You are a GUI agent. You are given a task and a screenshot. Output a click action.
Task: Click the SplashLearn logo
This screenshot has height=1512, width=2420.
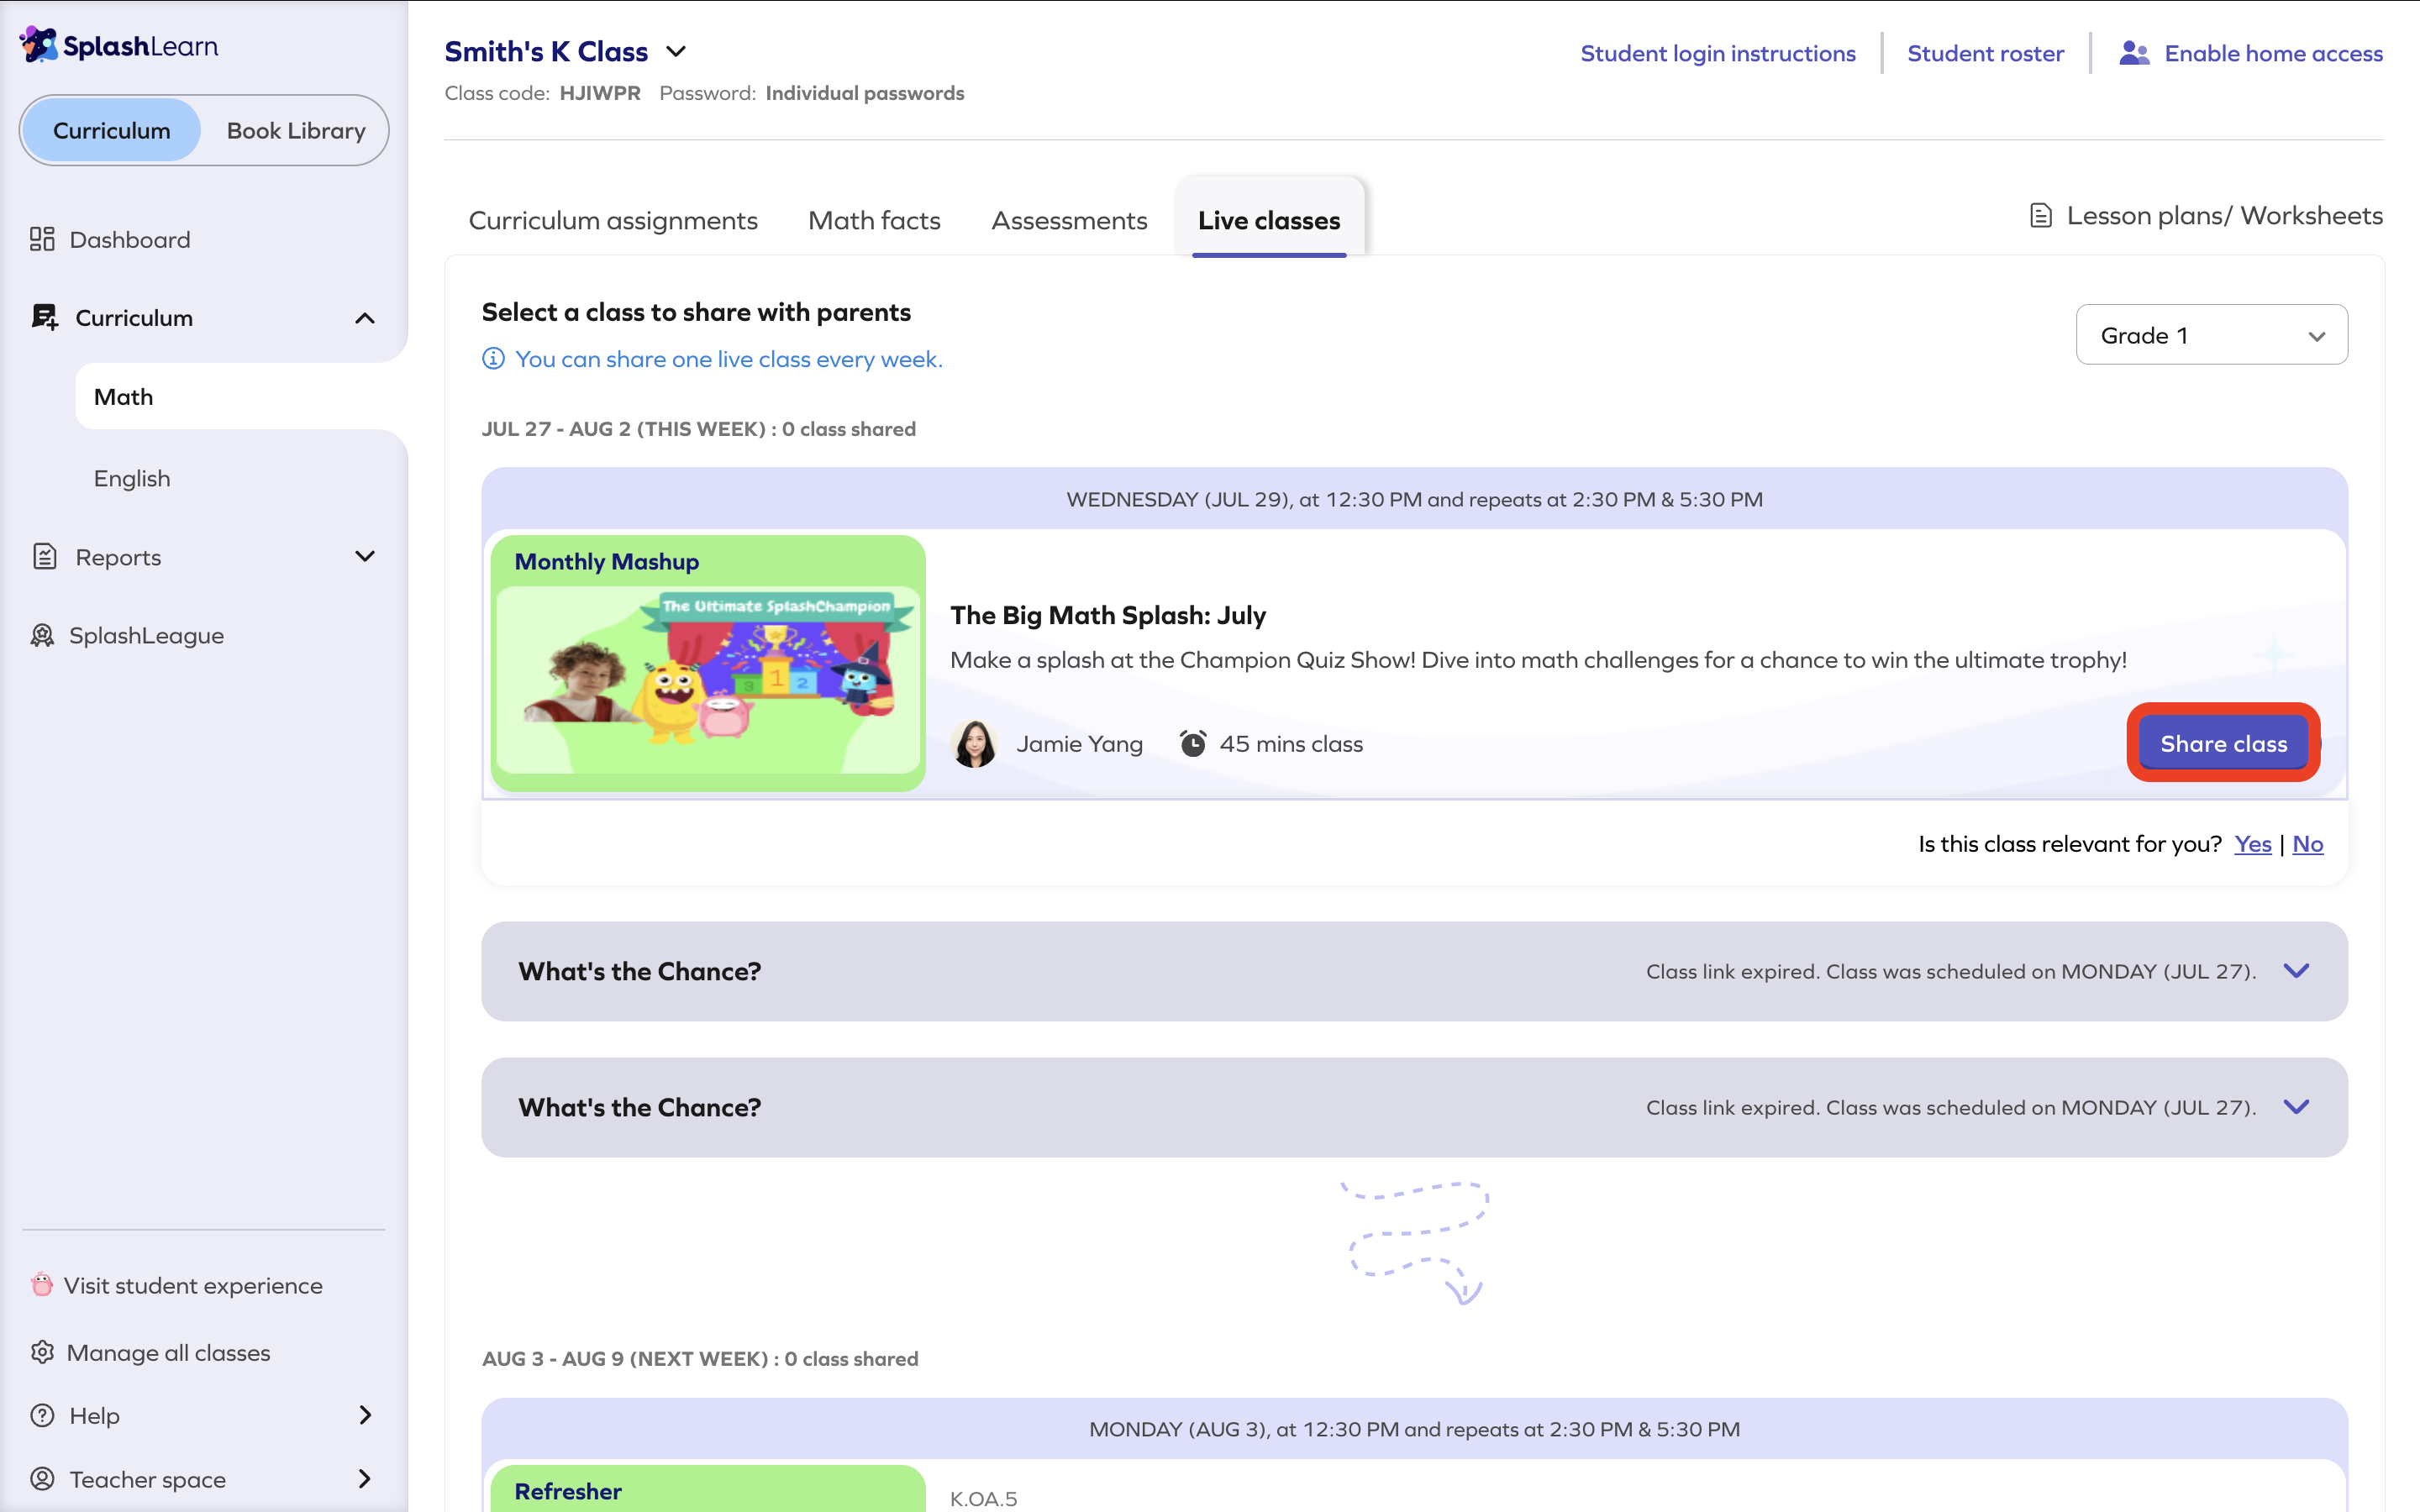[x=119, y=45]
